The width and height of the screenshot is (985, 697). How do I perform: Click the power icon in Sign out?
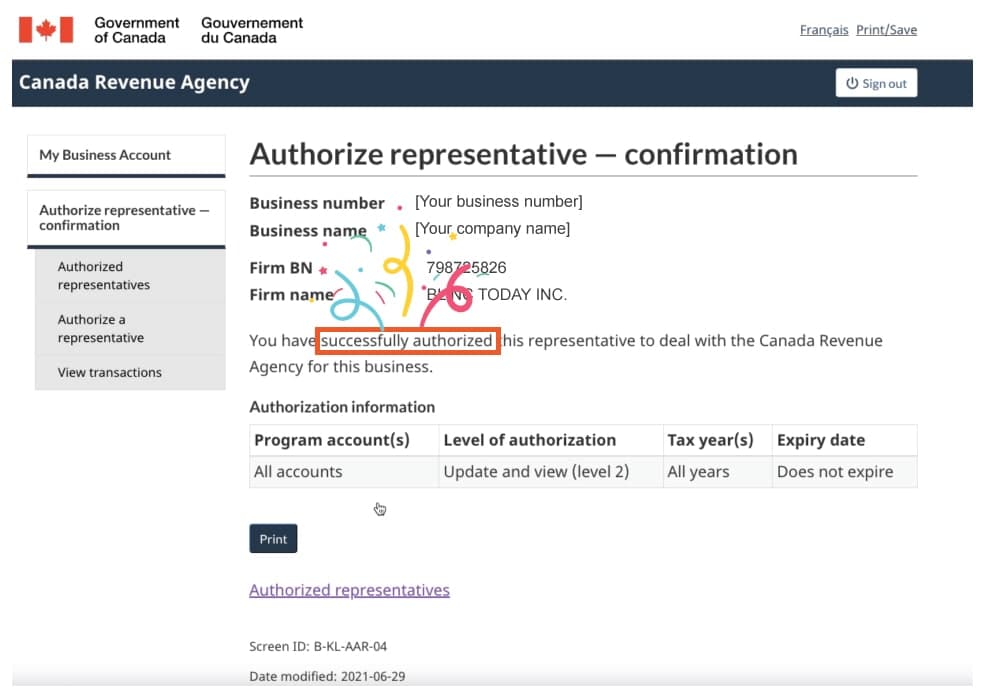tap(852, 83)
